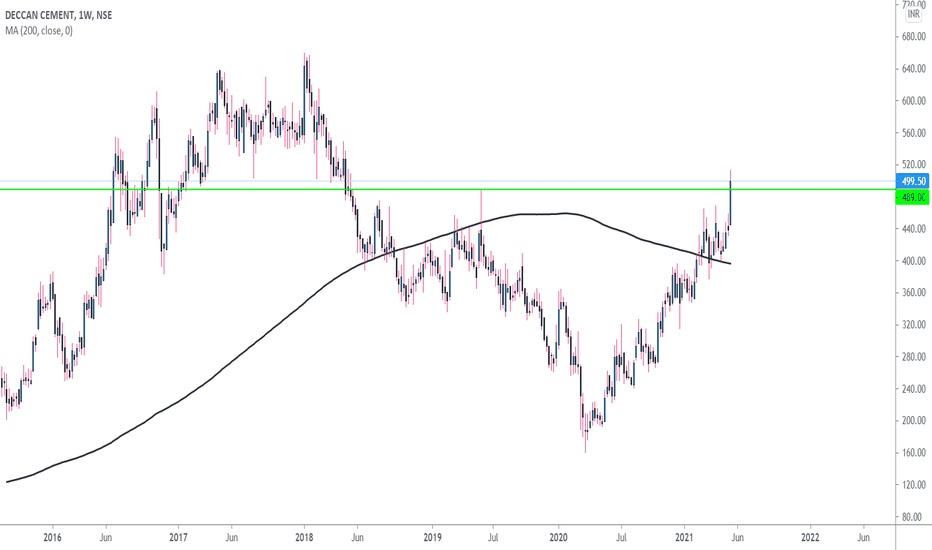
Task: Click the INR currency label
Action: coord(914,14)
